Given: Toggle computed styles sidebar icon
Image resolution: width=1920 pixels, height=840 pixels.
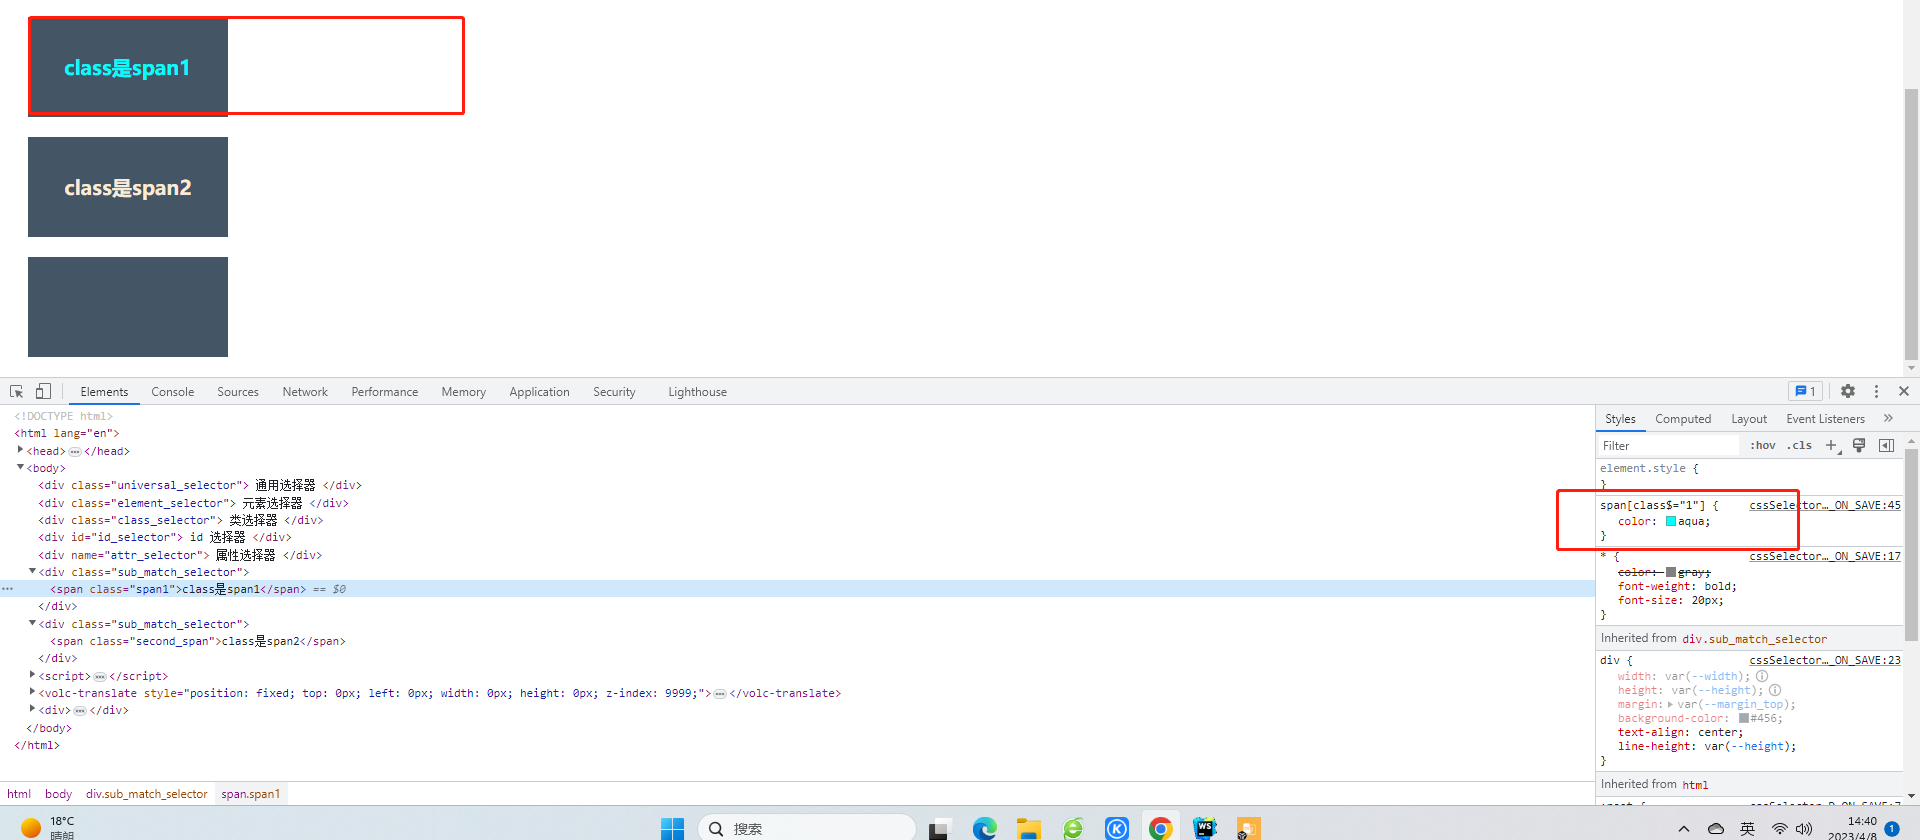Looking at the screenshot, I should [1886, 445].
